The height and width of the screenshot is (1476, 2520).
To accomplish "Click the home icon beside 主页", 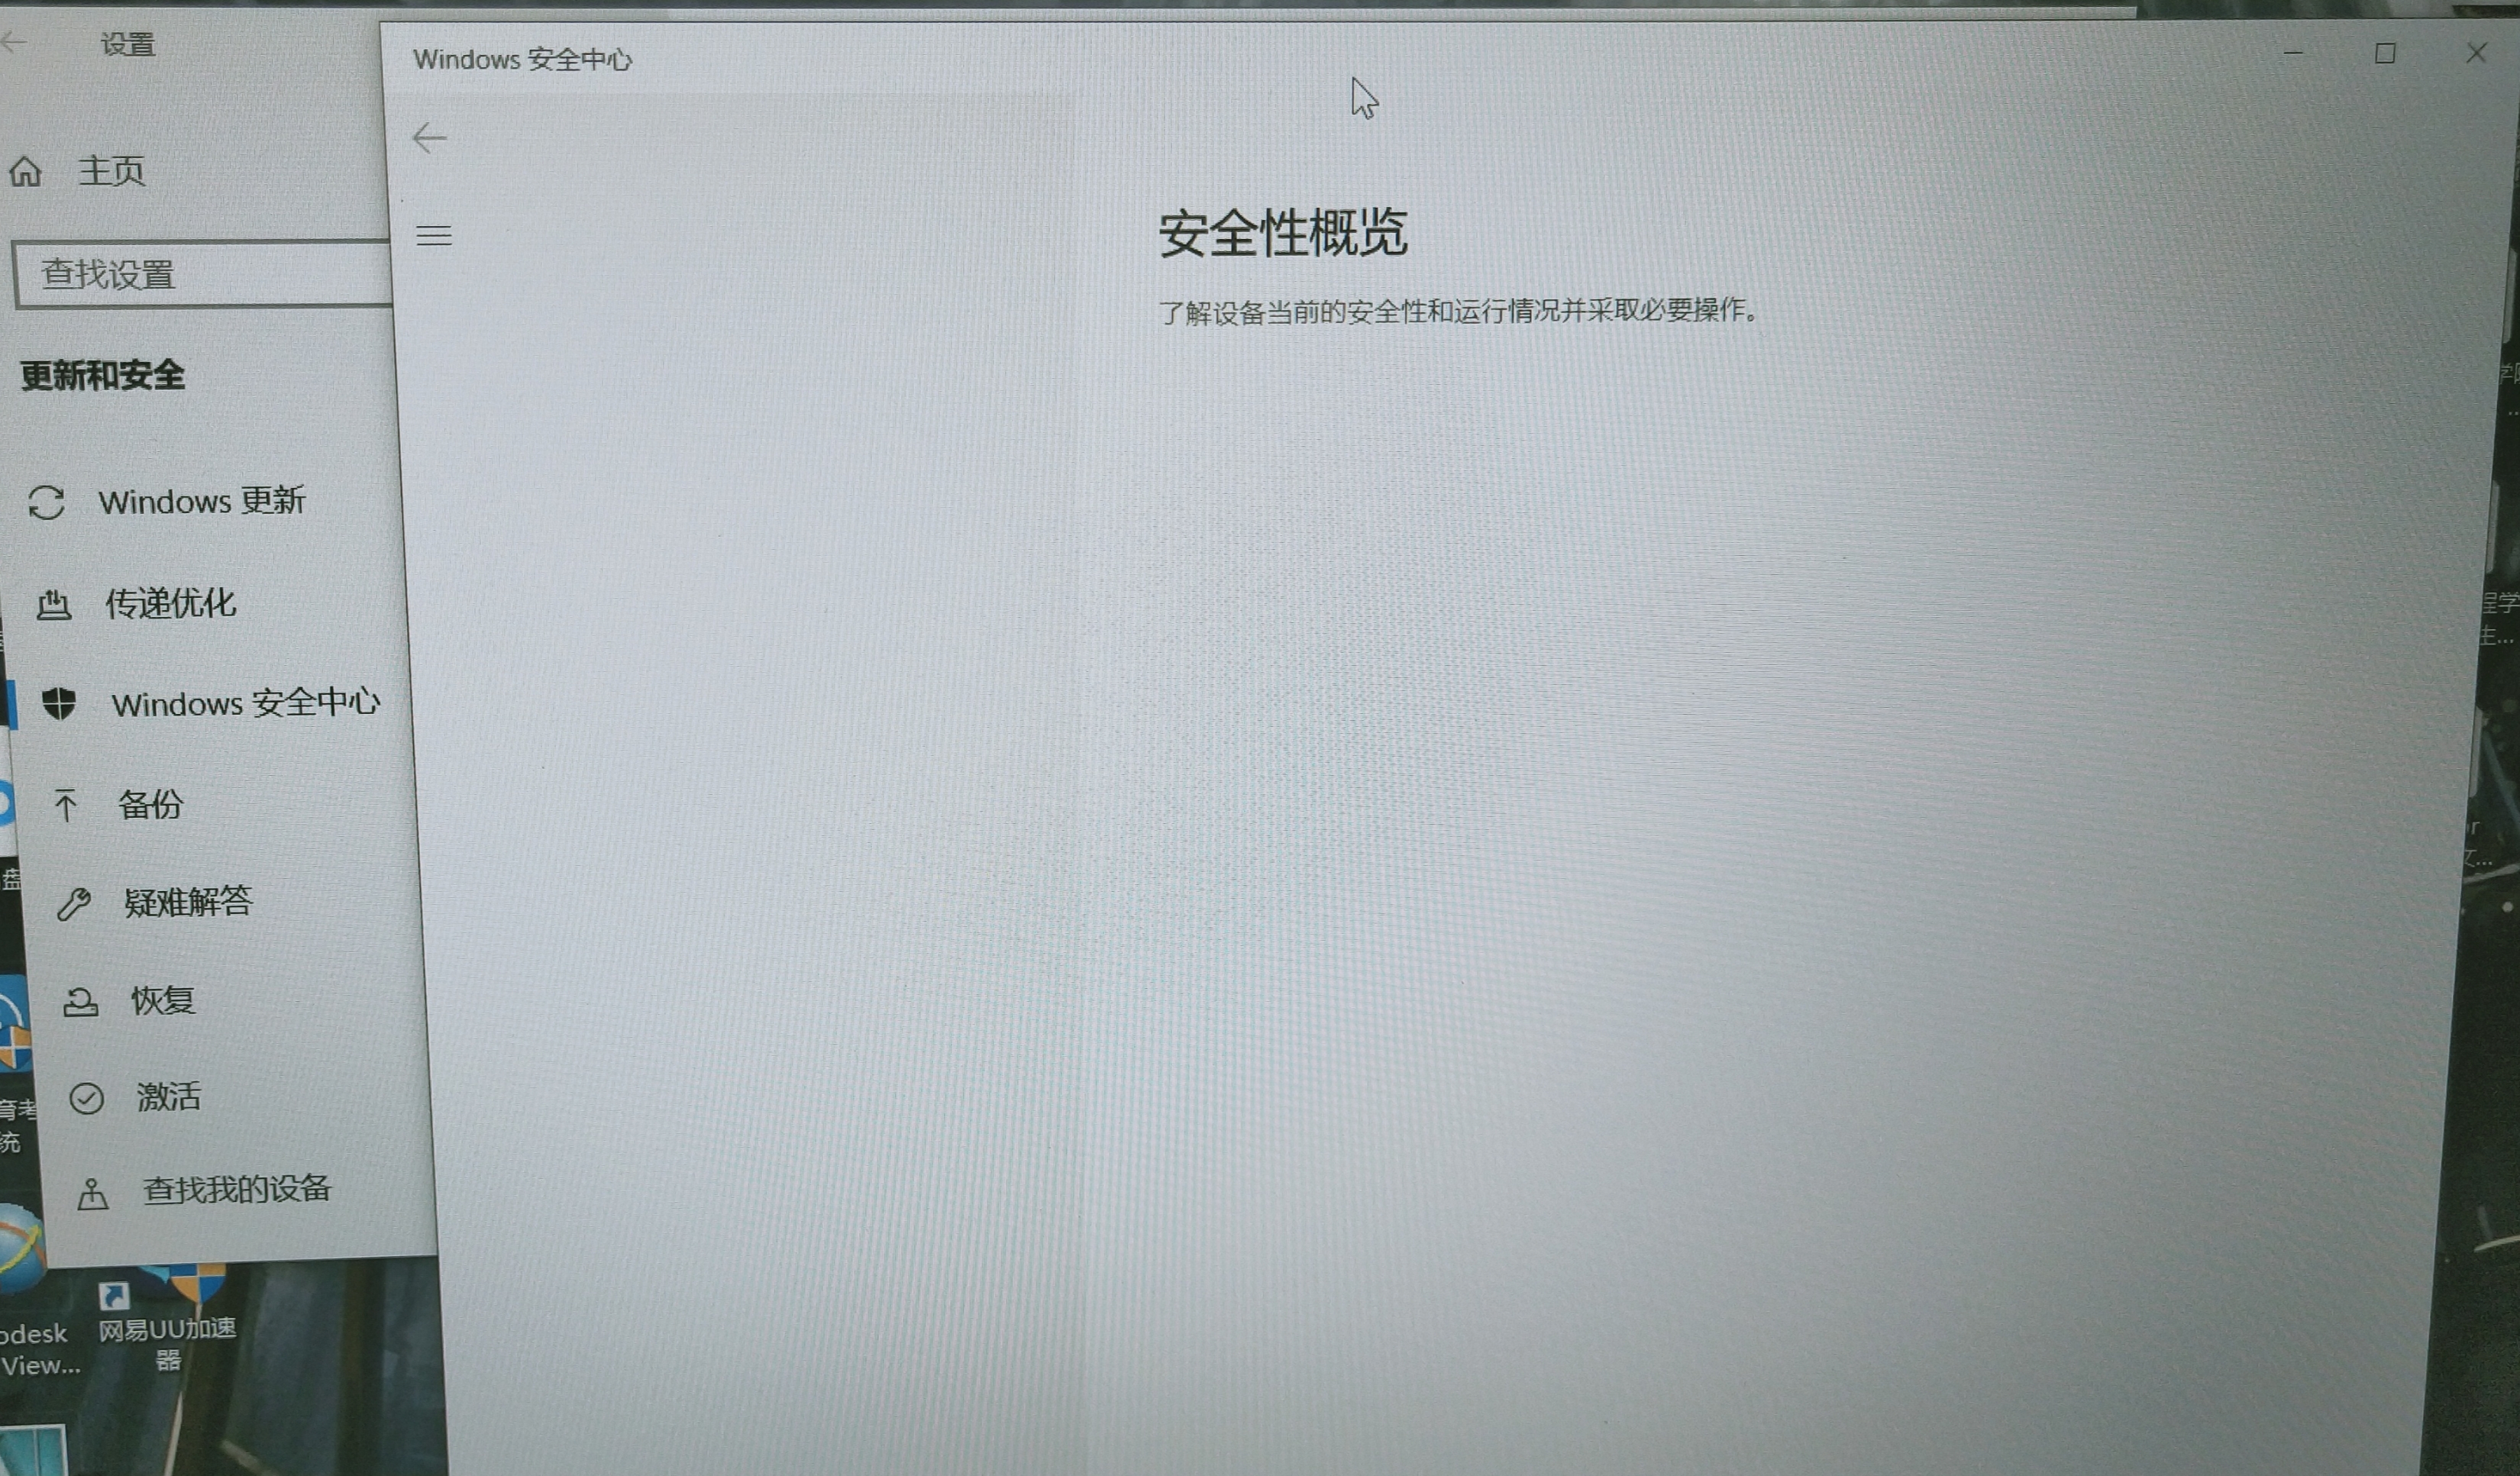I will 26,172.
